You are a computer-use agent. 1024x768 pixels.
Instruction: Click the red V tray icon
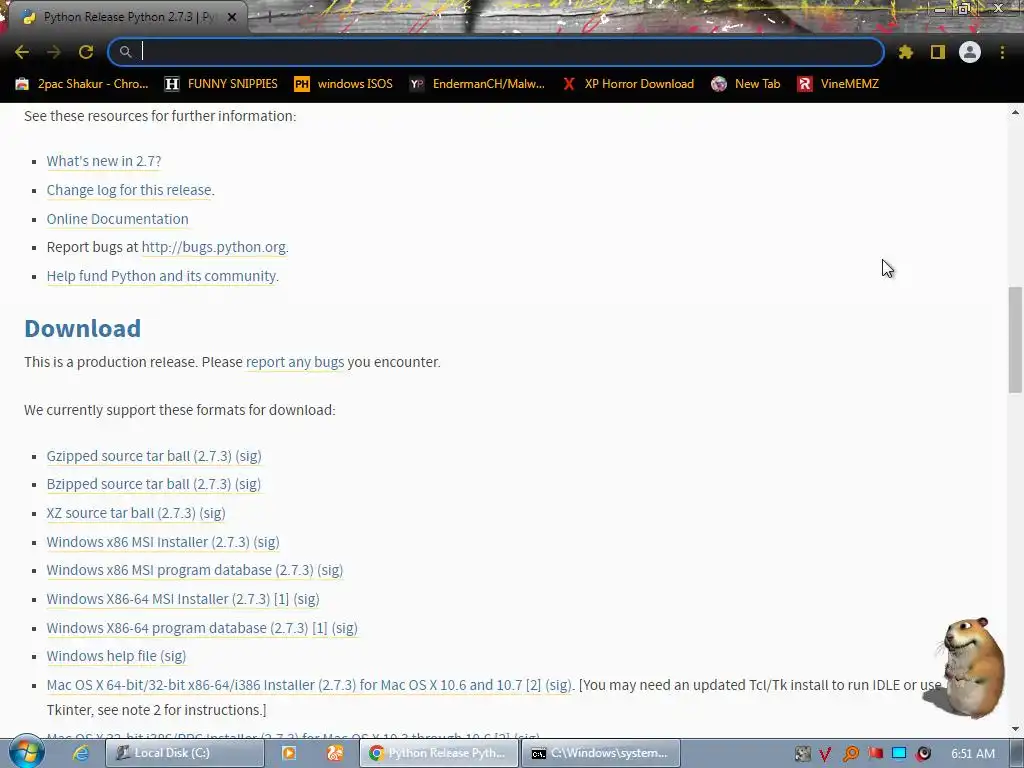click(825, 754)
